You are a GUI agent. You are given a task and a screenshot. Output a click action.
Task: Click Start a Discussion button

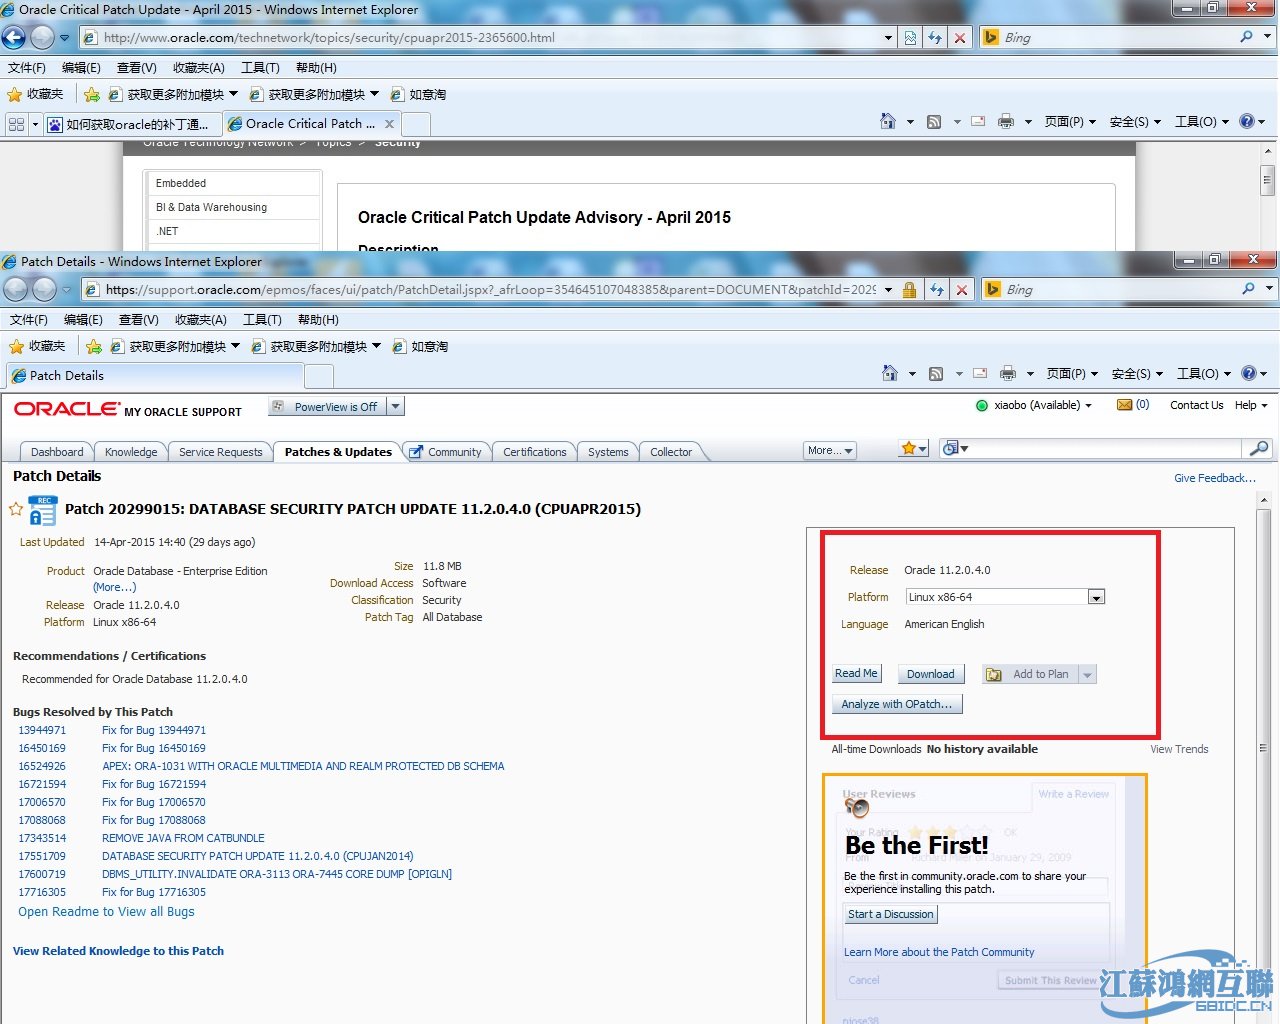click(891, 914)
